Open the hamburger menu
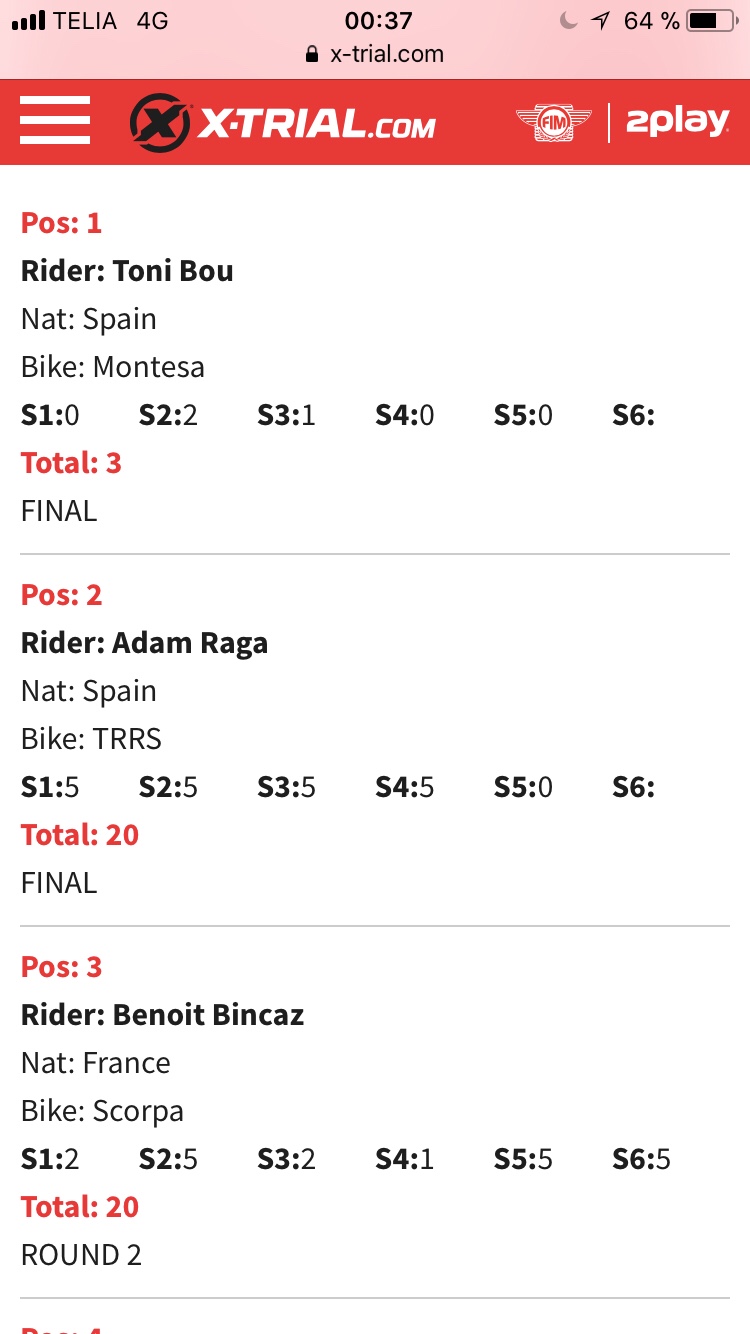The width and height of the screenshot is (750, 1334). click(55, 122)
